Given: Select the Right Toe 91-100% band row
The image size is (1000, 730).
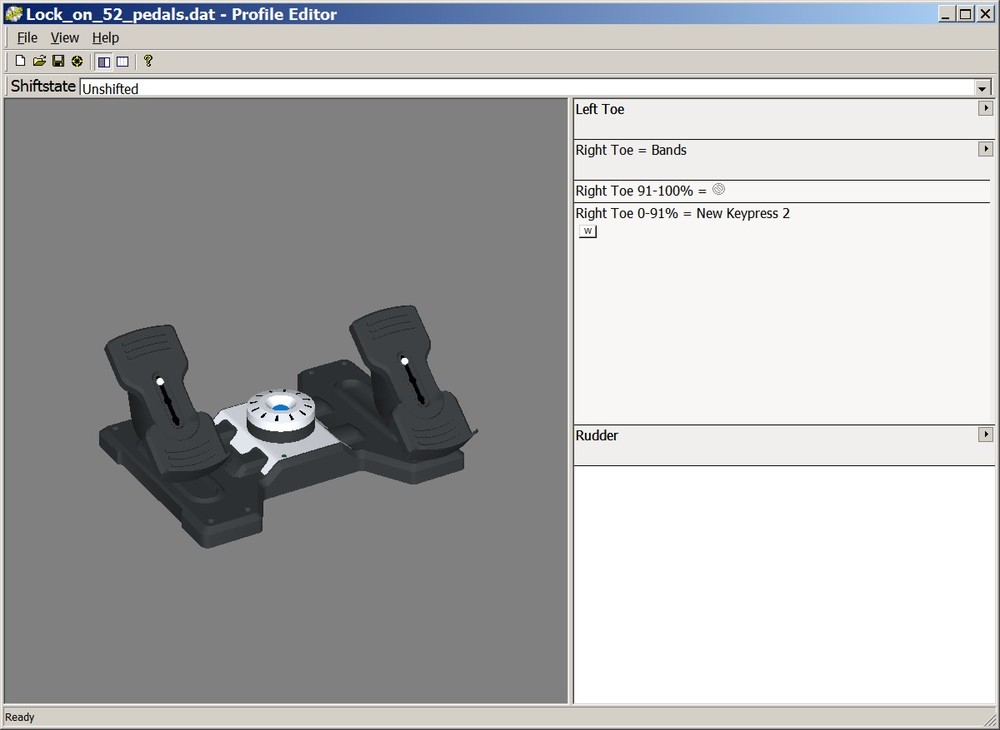Looking at the screenshot, I should 782,191.
